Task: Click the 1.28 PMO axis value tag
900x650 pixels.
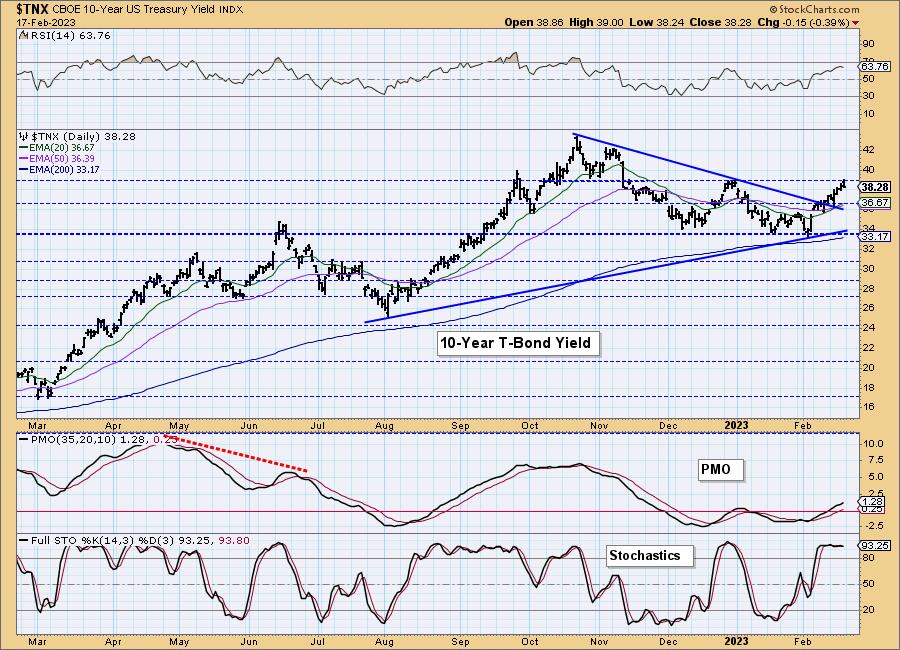Action: (x=873, y=502)
